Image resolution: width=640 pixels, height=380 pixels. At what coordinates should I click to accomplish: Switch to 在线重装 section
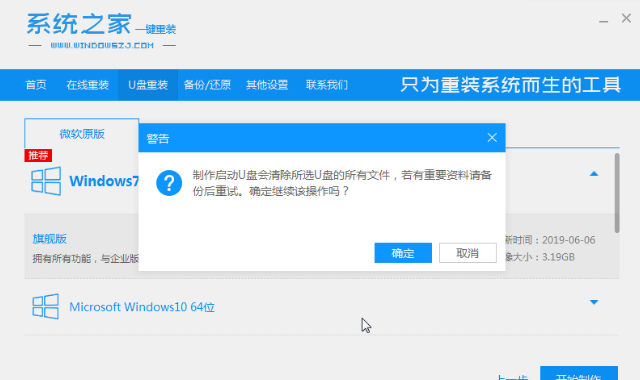click(x=88, y=85)
